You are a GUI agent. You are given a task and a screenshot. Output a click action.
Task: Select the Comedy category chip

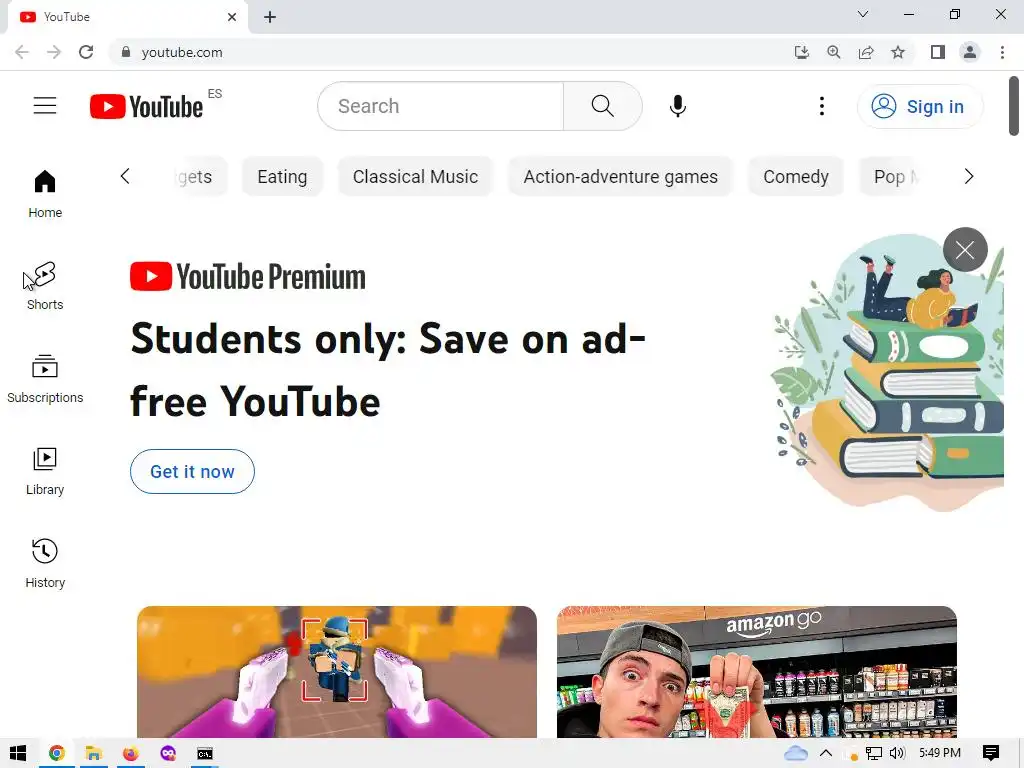tap(795, 176)
